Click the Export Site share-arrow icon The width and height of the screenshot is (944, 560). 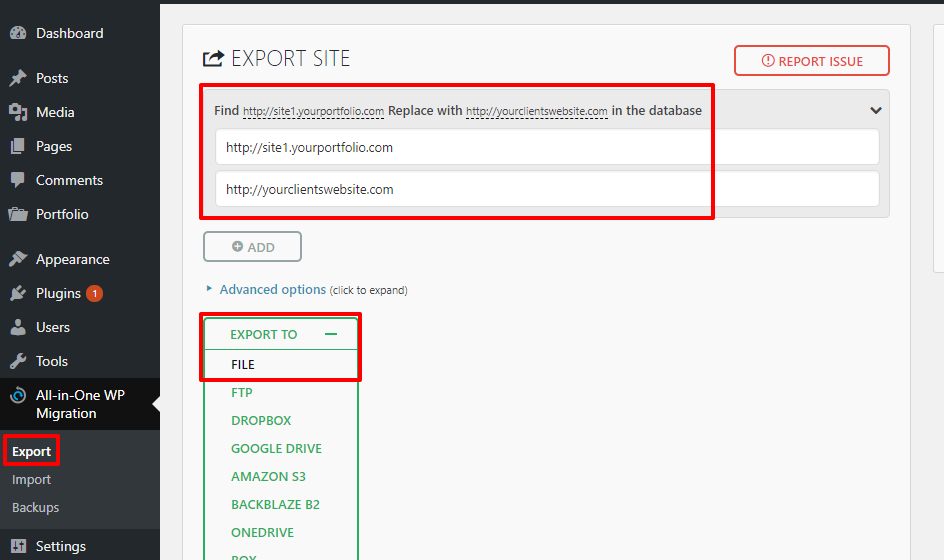(213, 58)
